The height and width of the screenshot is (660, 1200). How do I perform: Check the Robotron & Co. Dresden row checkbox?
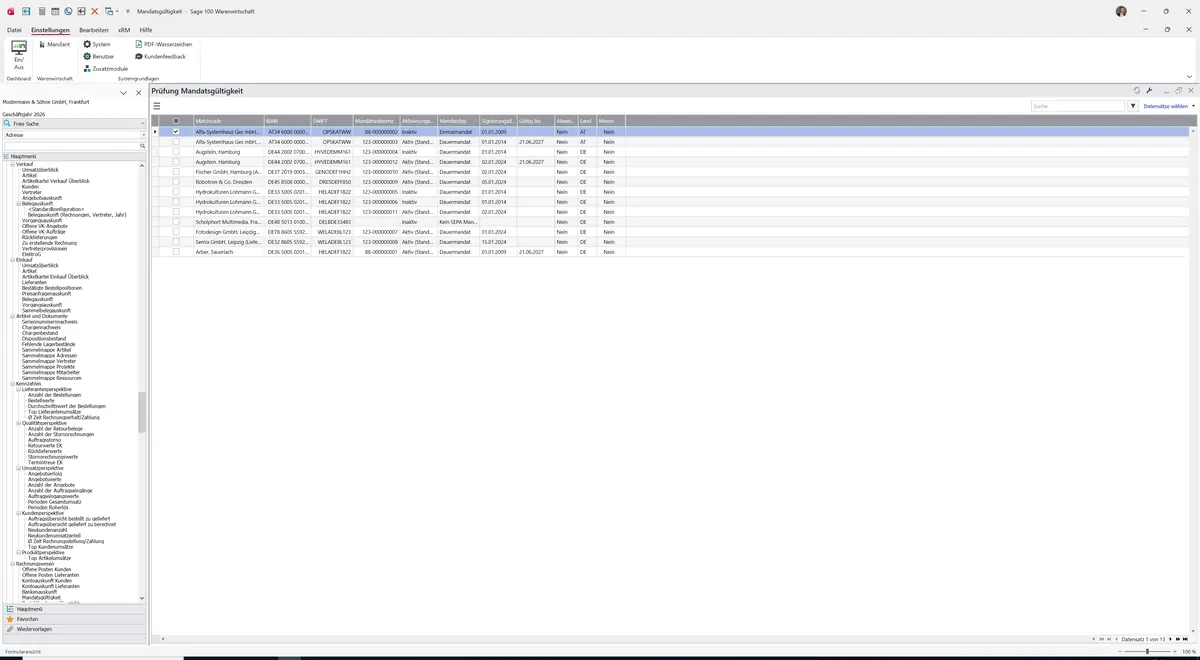pyautogui.click(x=176, y=182)
